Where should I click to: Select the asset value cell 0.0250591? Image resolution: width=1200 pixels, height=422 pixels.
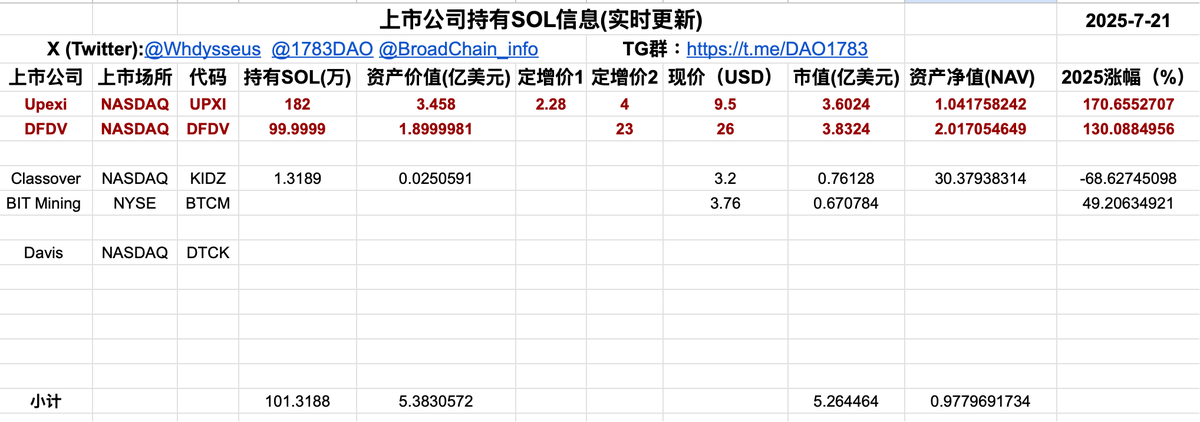pyautogui.click(x=438, y=179)
